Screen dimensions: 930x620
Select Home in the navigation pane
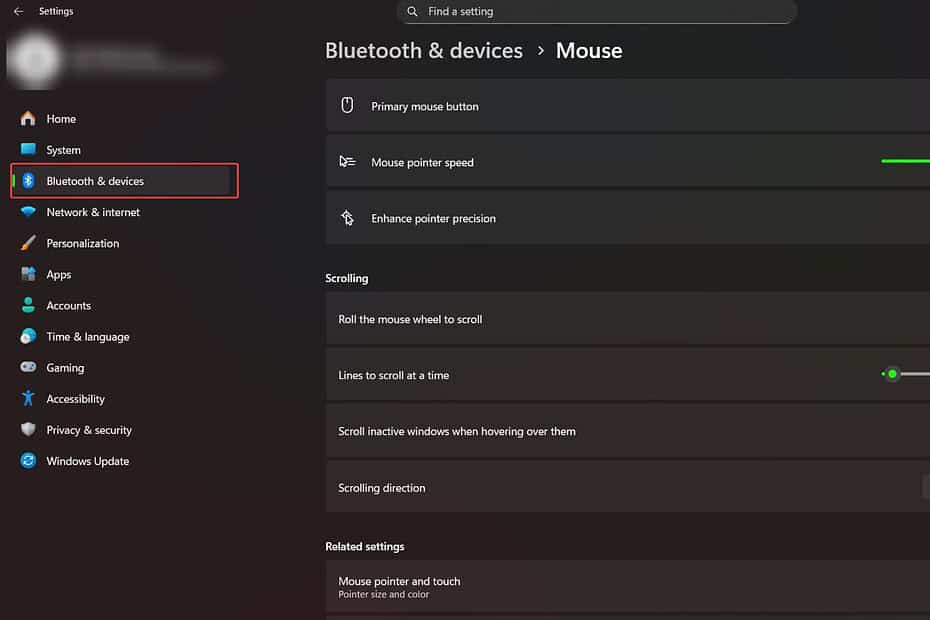click(61, 118)
